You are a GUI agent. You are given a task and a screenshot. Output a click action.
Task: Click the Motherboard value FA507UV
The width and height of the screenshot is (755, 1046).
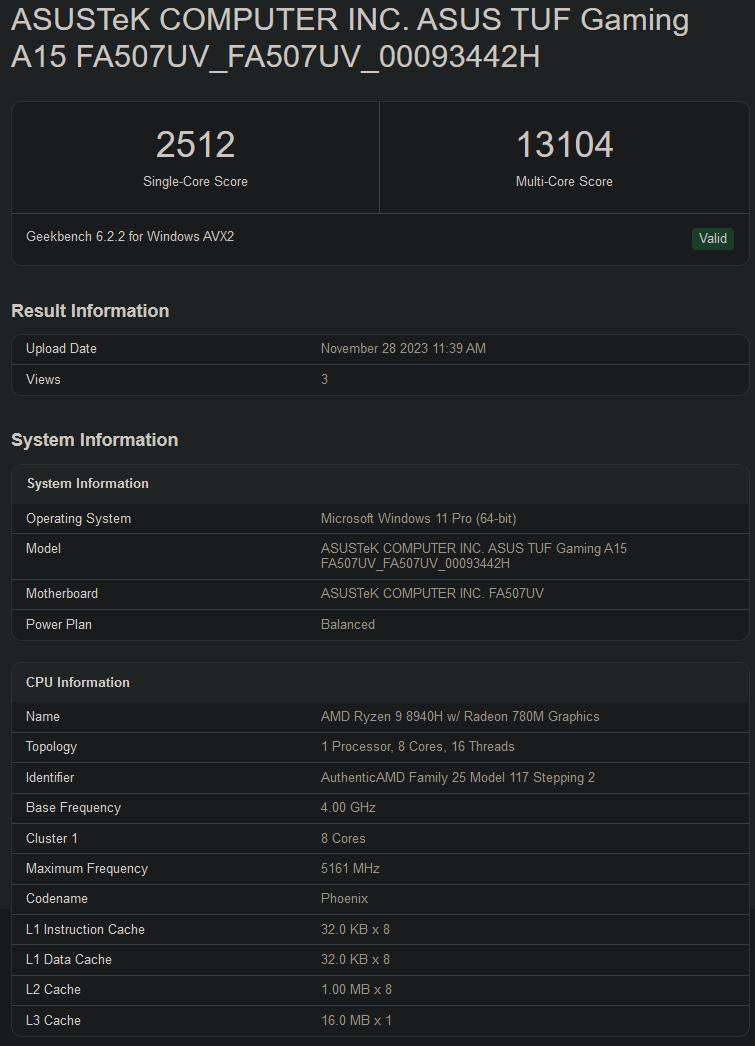432,594
